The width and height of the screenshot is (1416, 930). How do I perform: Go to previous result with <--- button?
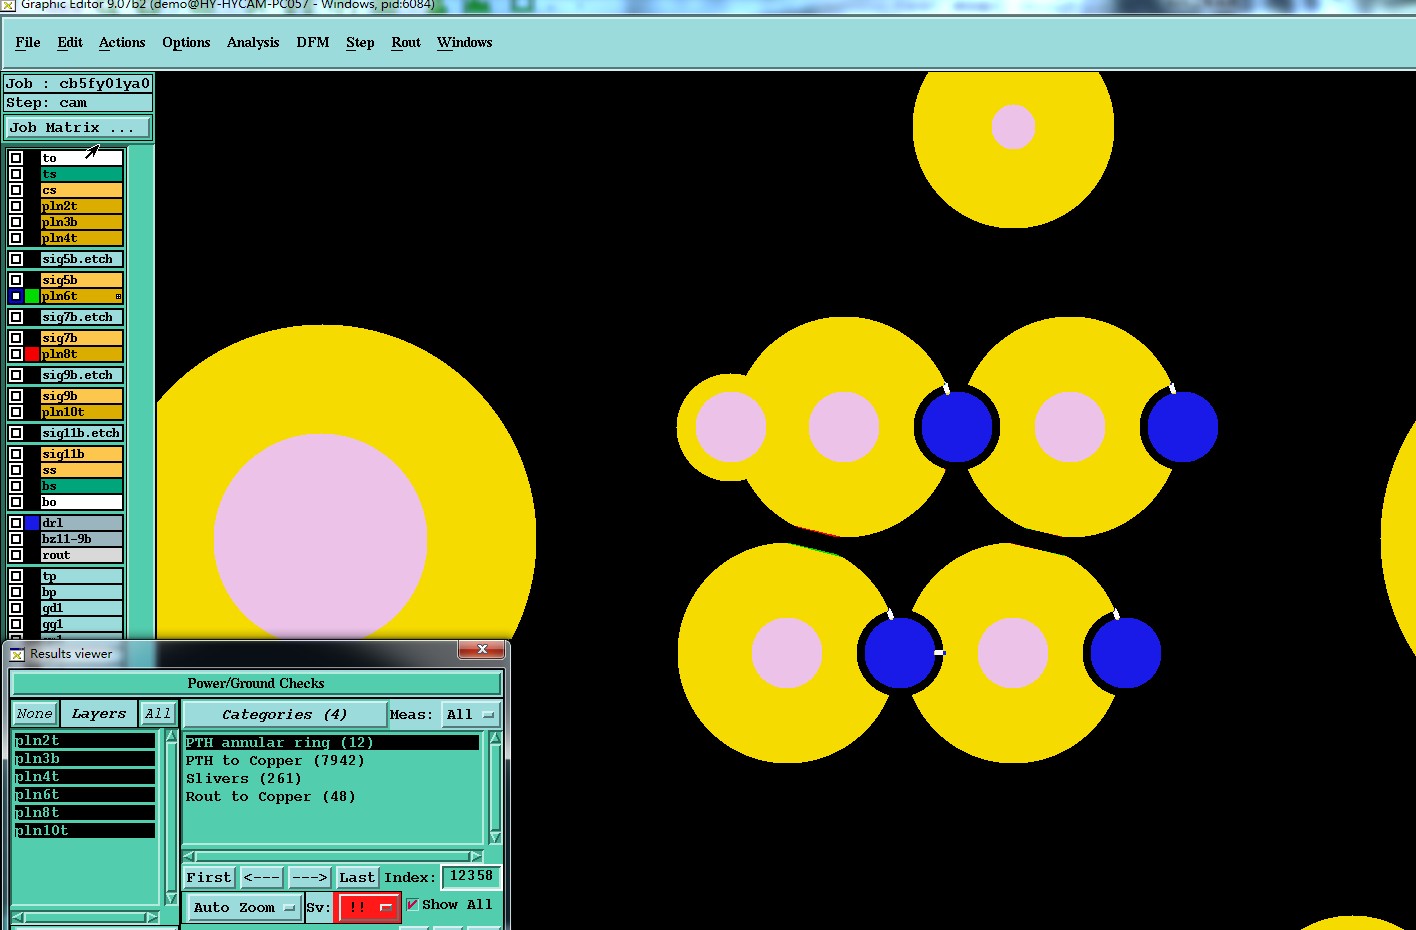261,877
